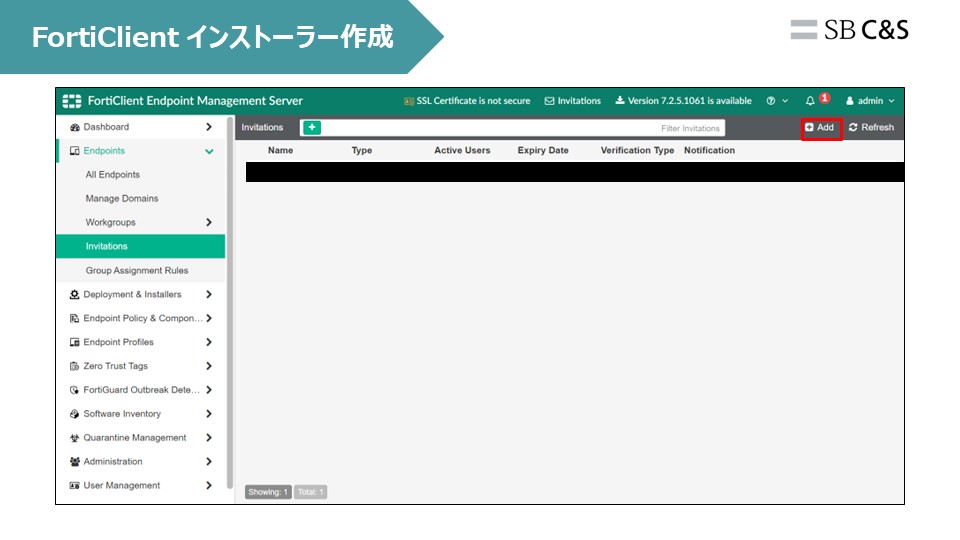
Task: Expand Software Inventory chevron
Action: coord(209,414)
